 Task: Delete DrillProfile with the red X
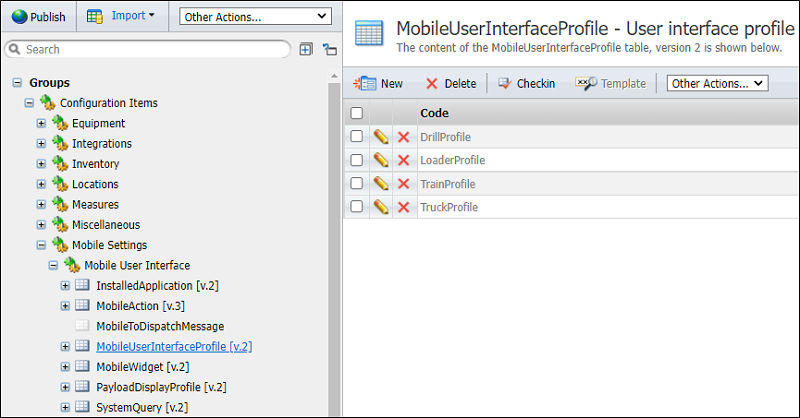click(404, 137)
